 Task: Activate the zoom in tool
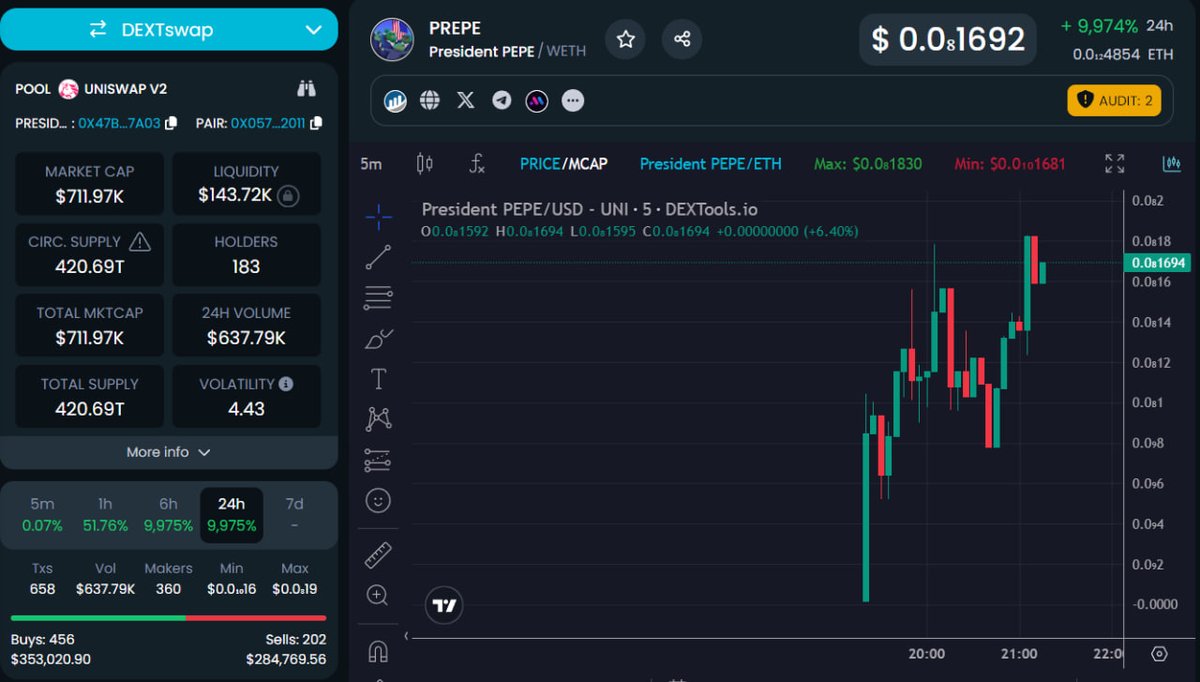[378, 595]
